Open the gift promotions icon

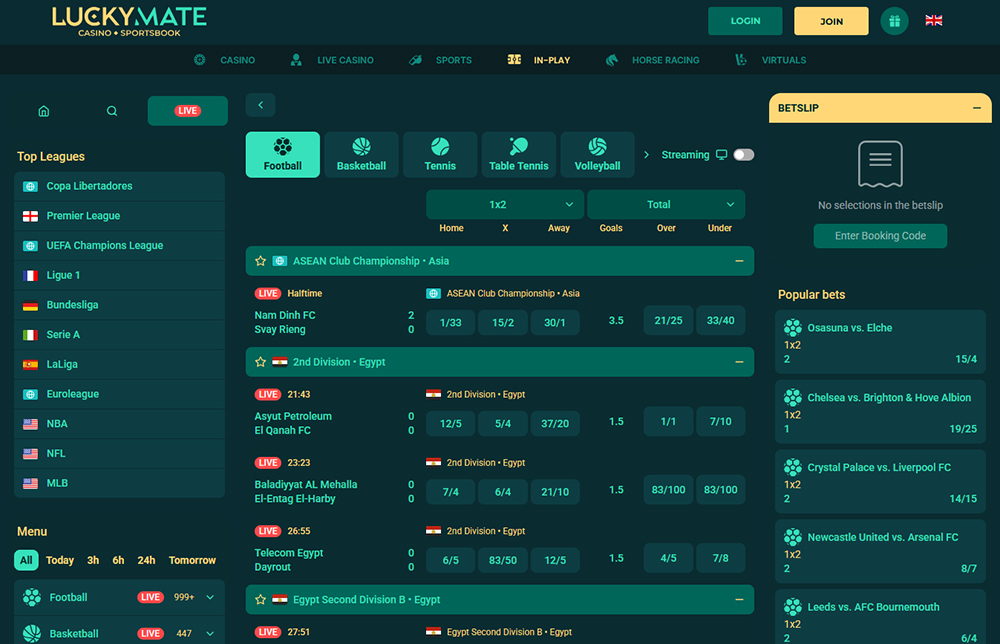(894, 21)
